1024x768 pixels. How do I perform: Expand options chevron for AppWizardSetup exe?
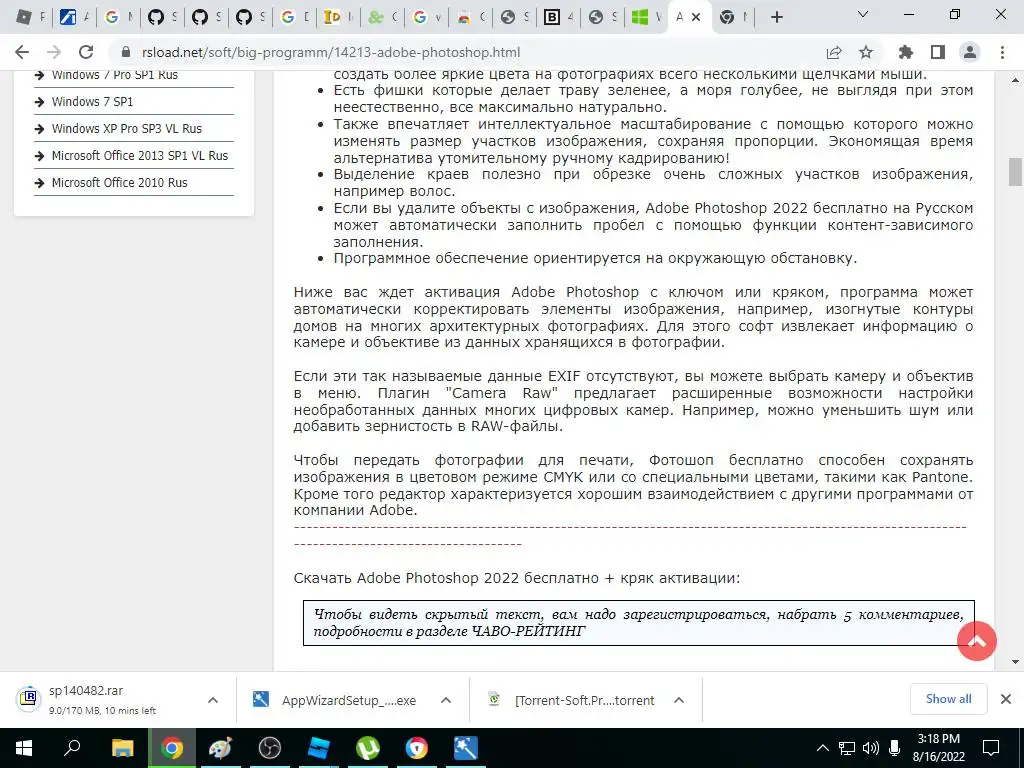pos(446,700)
